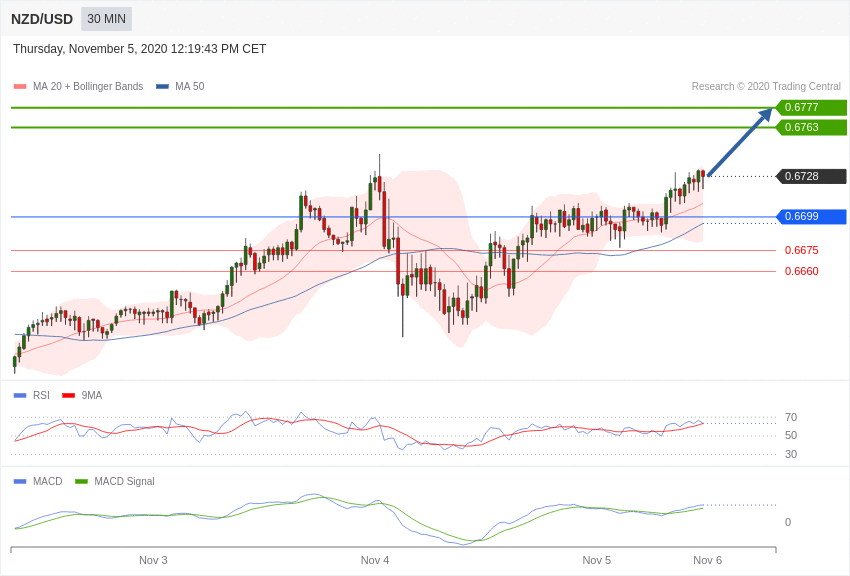Click the '9MA' legend label
This screenshot has width=850, height=576.
click(x=92, y=396)
